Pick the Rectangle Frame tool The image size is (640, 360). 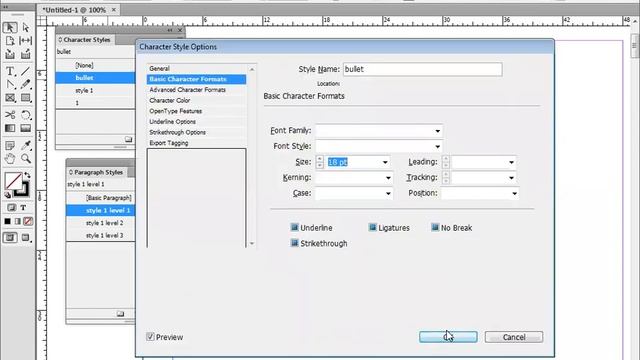(x=10, y=98)
